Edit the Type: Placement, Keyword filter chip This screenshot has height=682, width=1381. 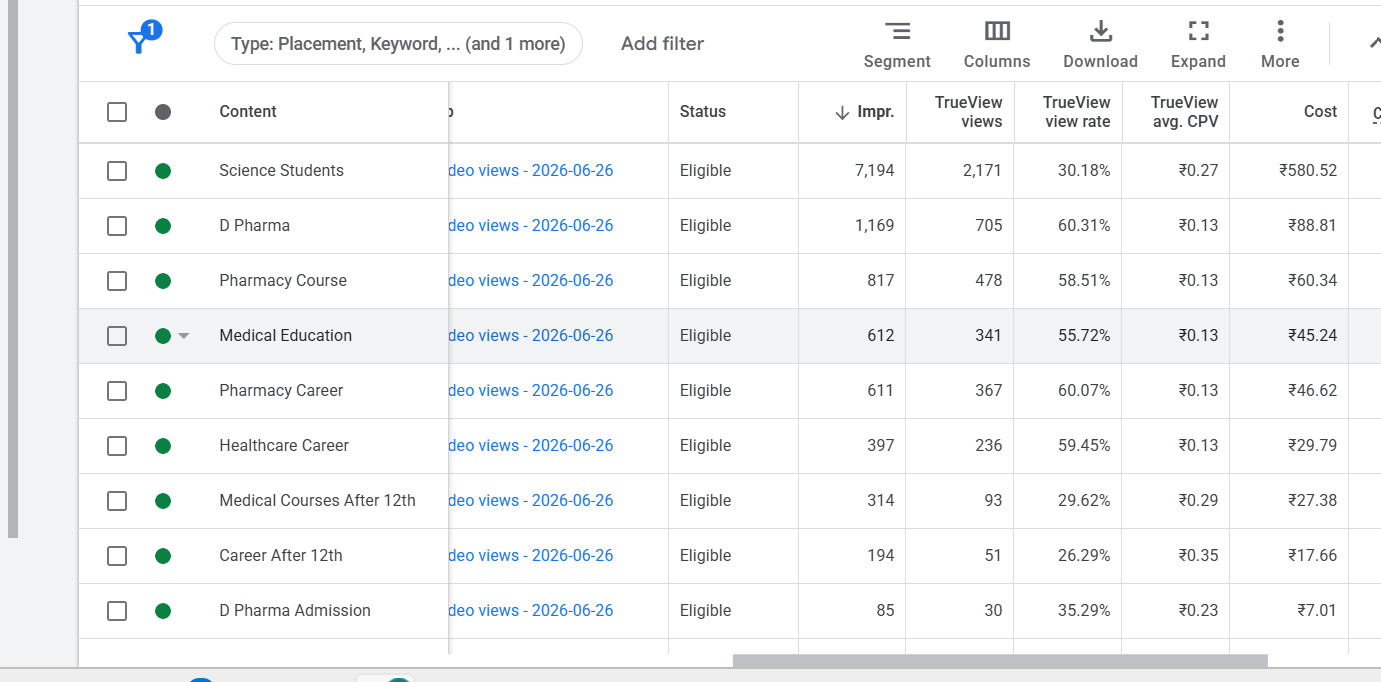point(398,44)
